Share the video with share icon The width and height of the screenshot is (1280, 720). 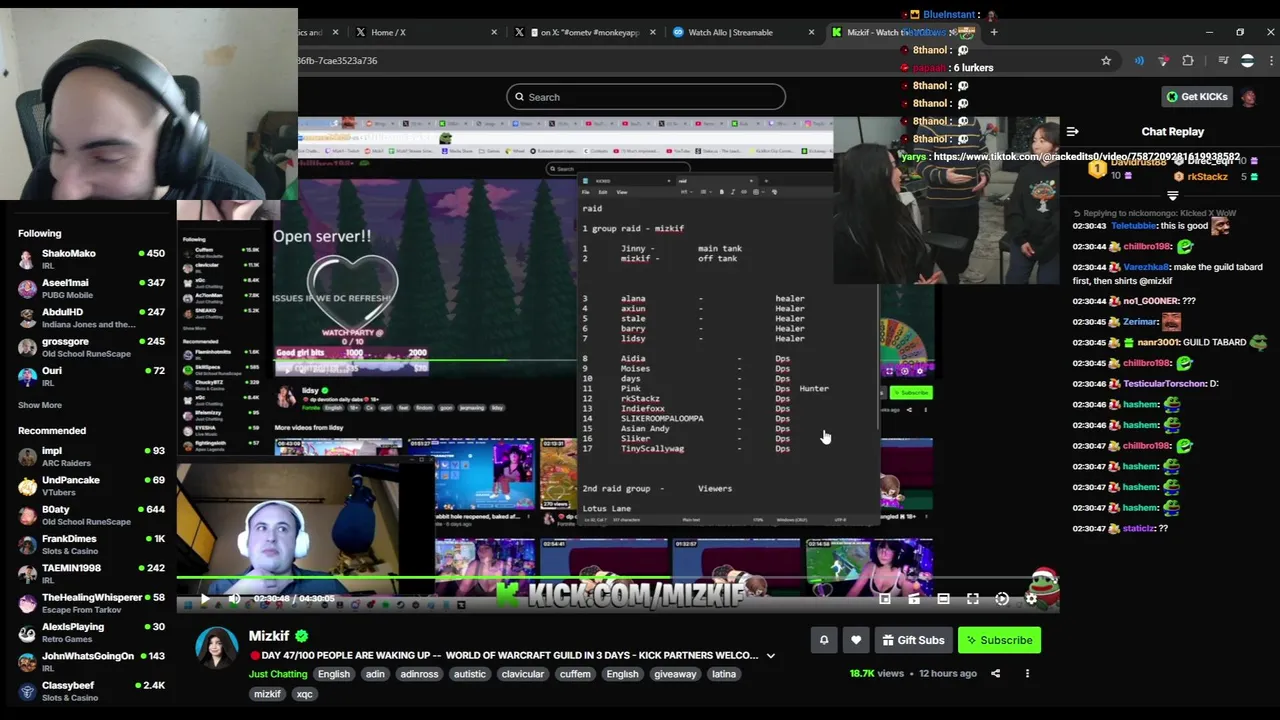995,674
